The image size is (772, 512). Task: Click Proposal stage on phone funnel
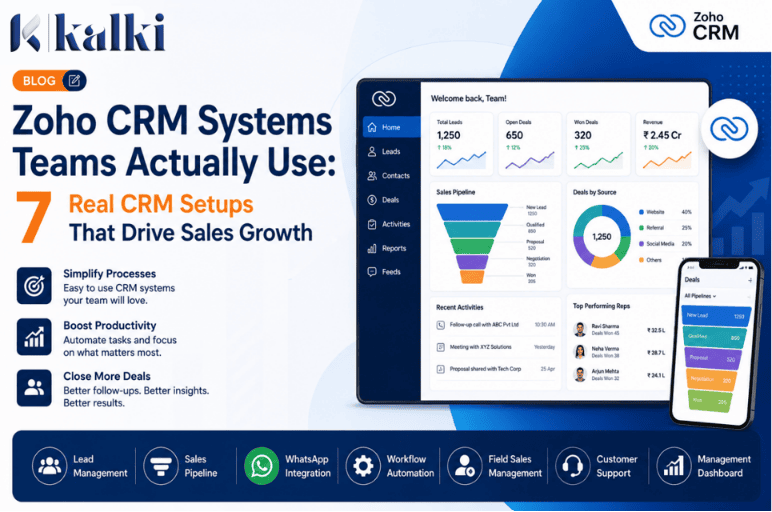(713, 358)
